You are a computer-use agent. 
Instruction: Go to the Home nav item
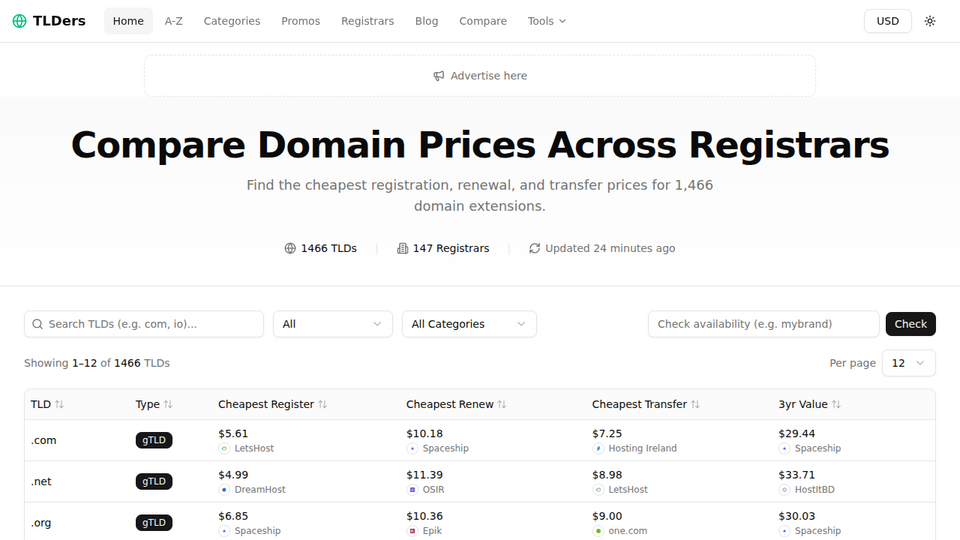coord(128,21)
